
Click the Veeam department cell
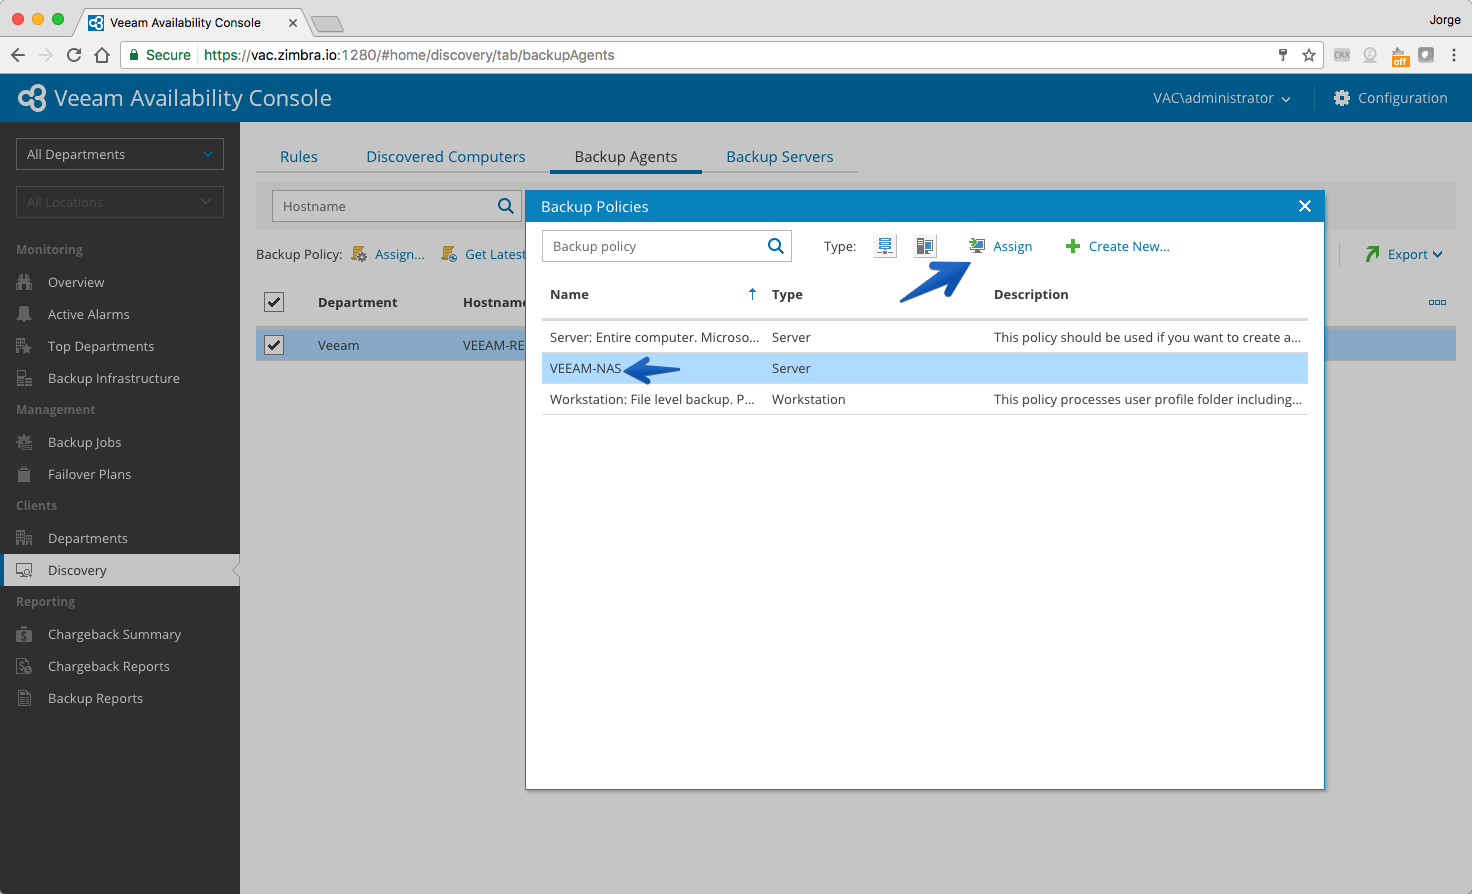tap(338, 345)
